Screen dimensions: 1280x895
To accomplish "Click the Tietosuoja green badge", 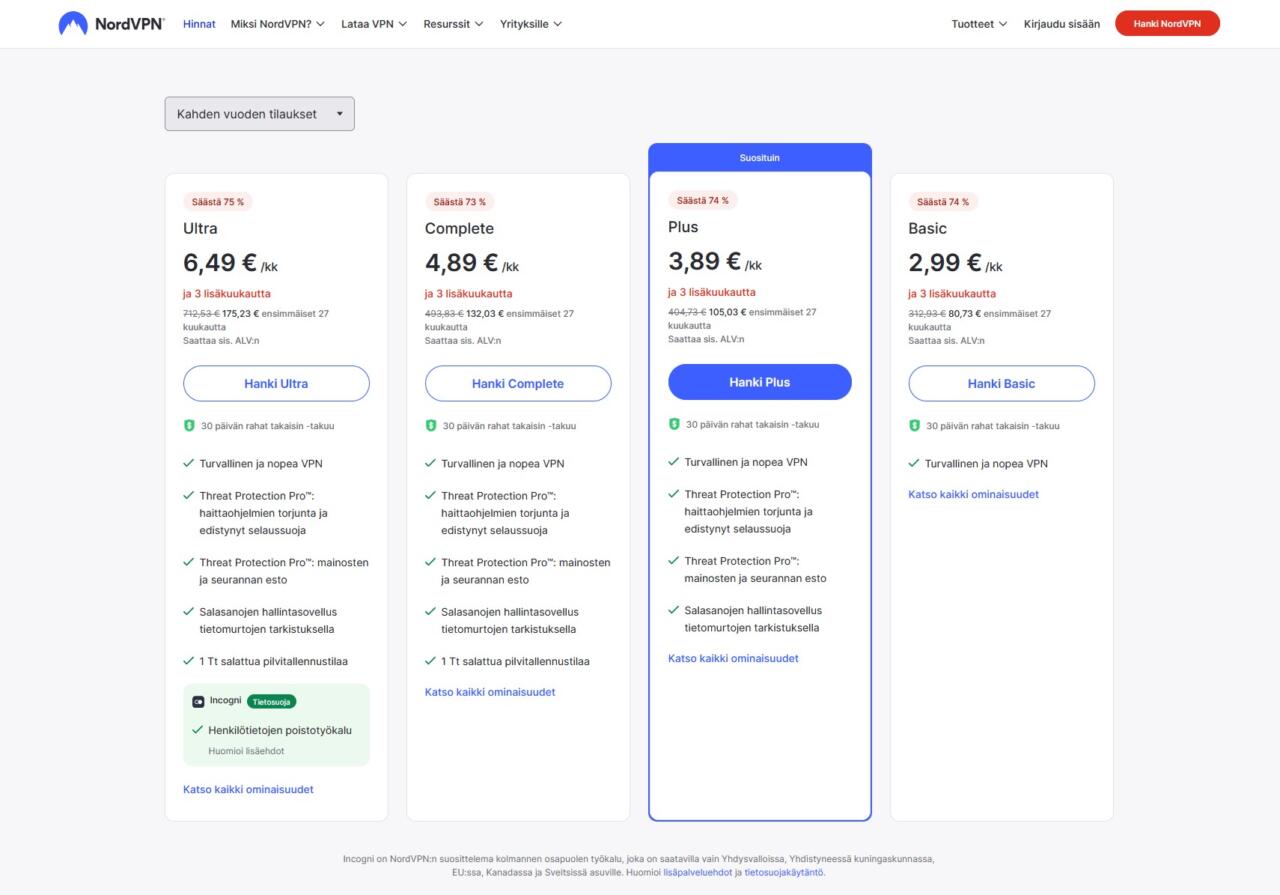I will click(271, 701).
